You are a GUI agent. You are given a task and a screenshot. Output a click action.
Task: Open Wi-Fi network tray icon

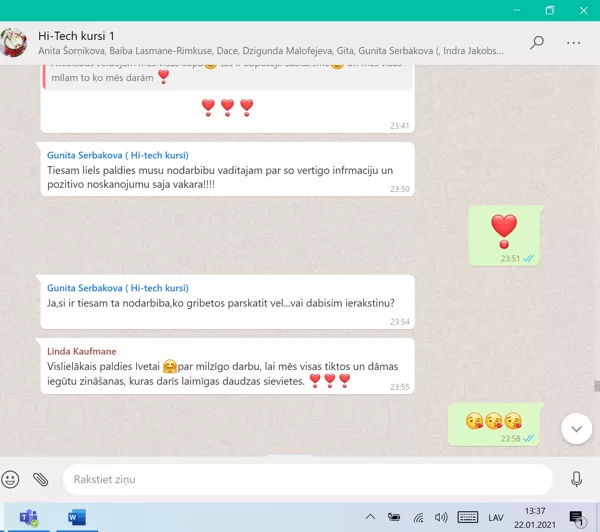tap(419, 518)
